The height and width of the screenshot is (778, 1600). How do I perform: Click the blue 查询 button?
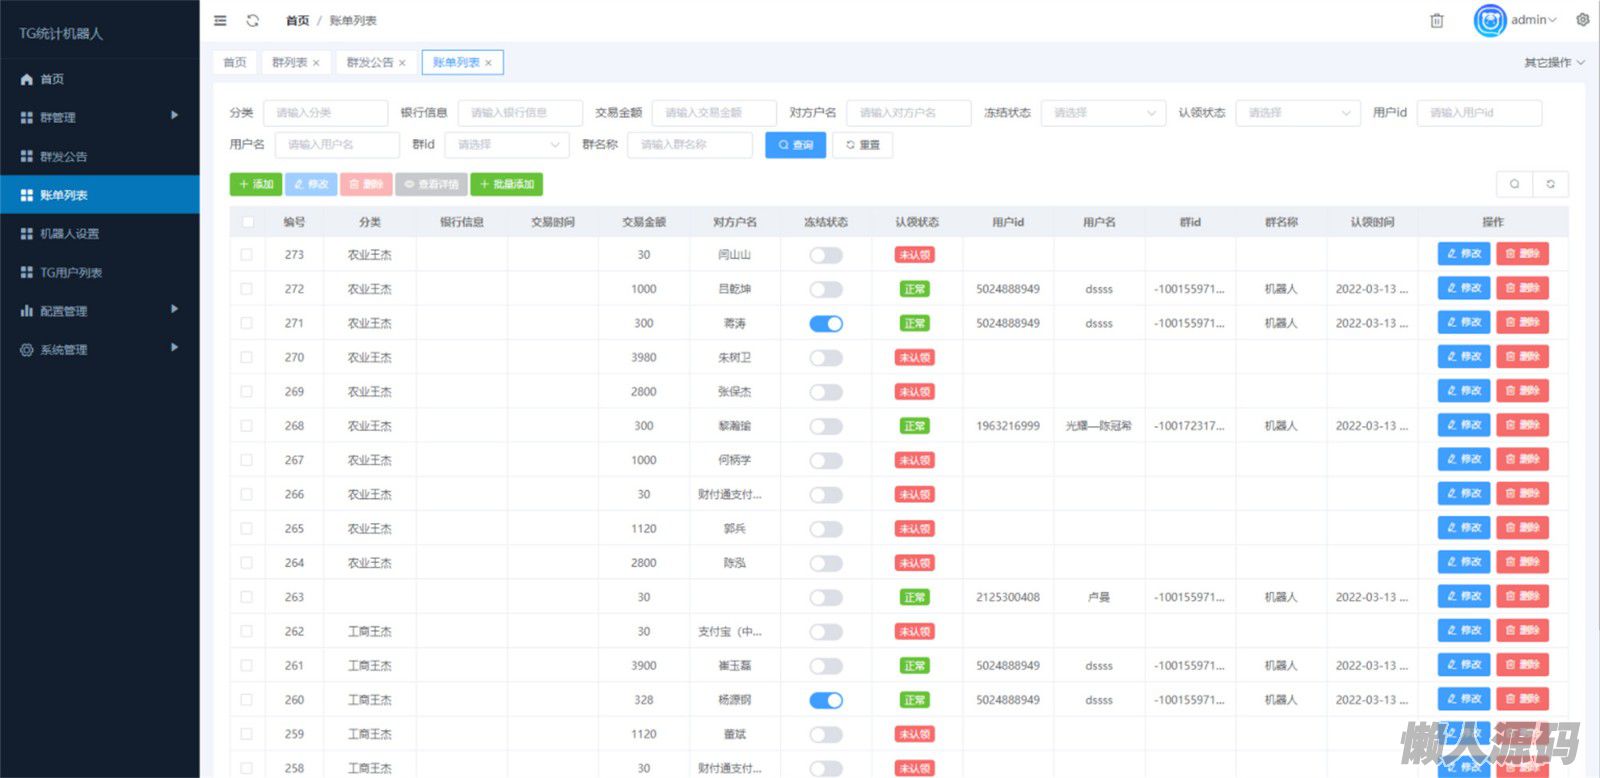(795, 145)
